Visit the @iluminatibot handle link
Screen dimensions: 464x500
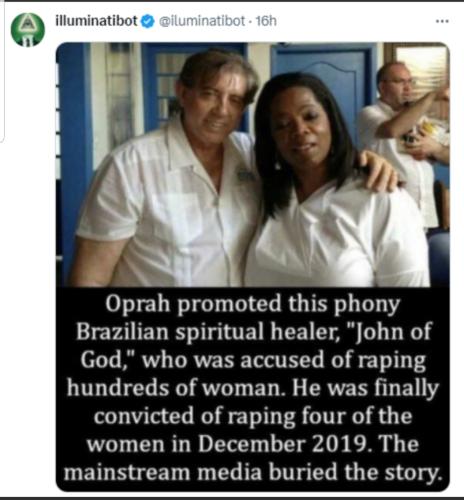(x=202, y=21)
